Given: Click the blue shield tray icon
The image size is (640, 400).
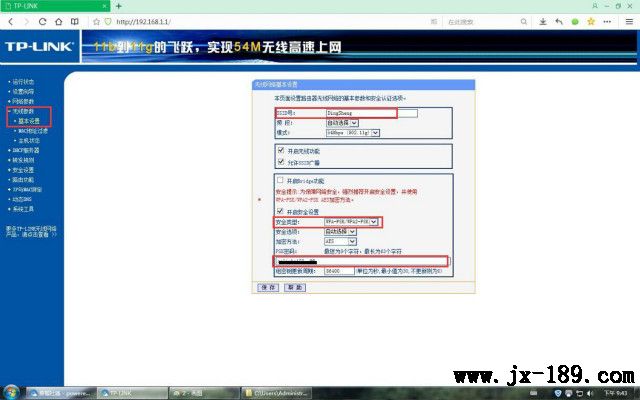Looking at the screenshot, I should [x=558, y=393].
